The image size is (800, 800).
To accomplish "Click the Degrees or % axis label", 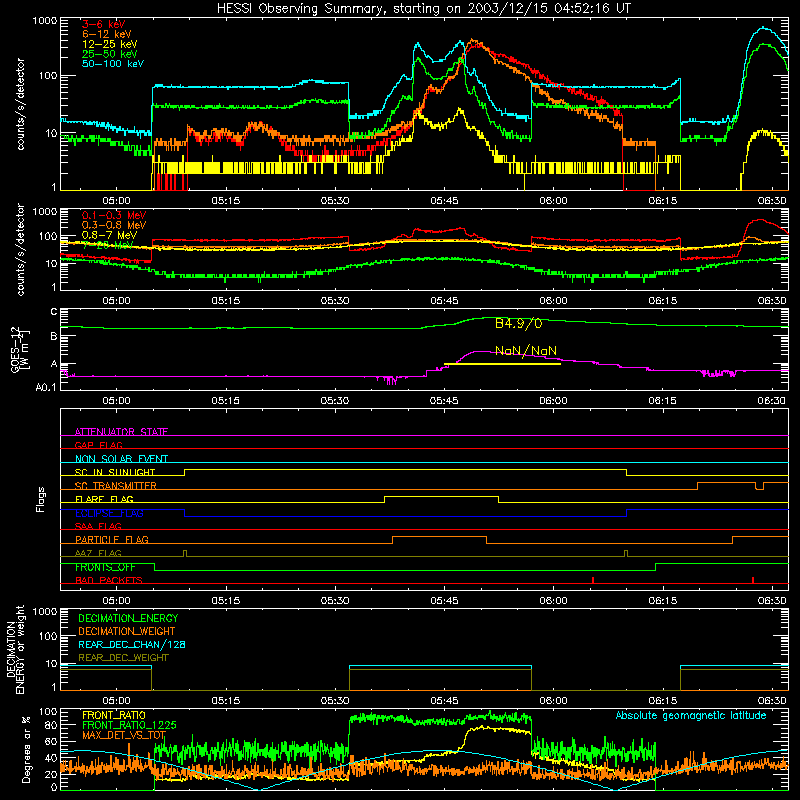I will [x=26, y=749].
